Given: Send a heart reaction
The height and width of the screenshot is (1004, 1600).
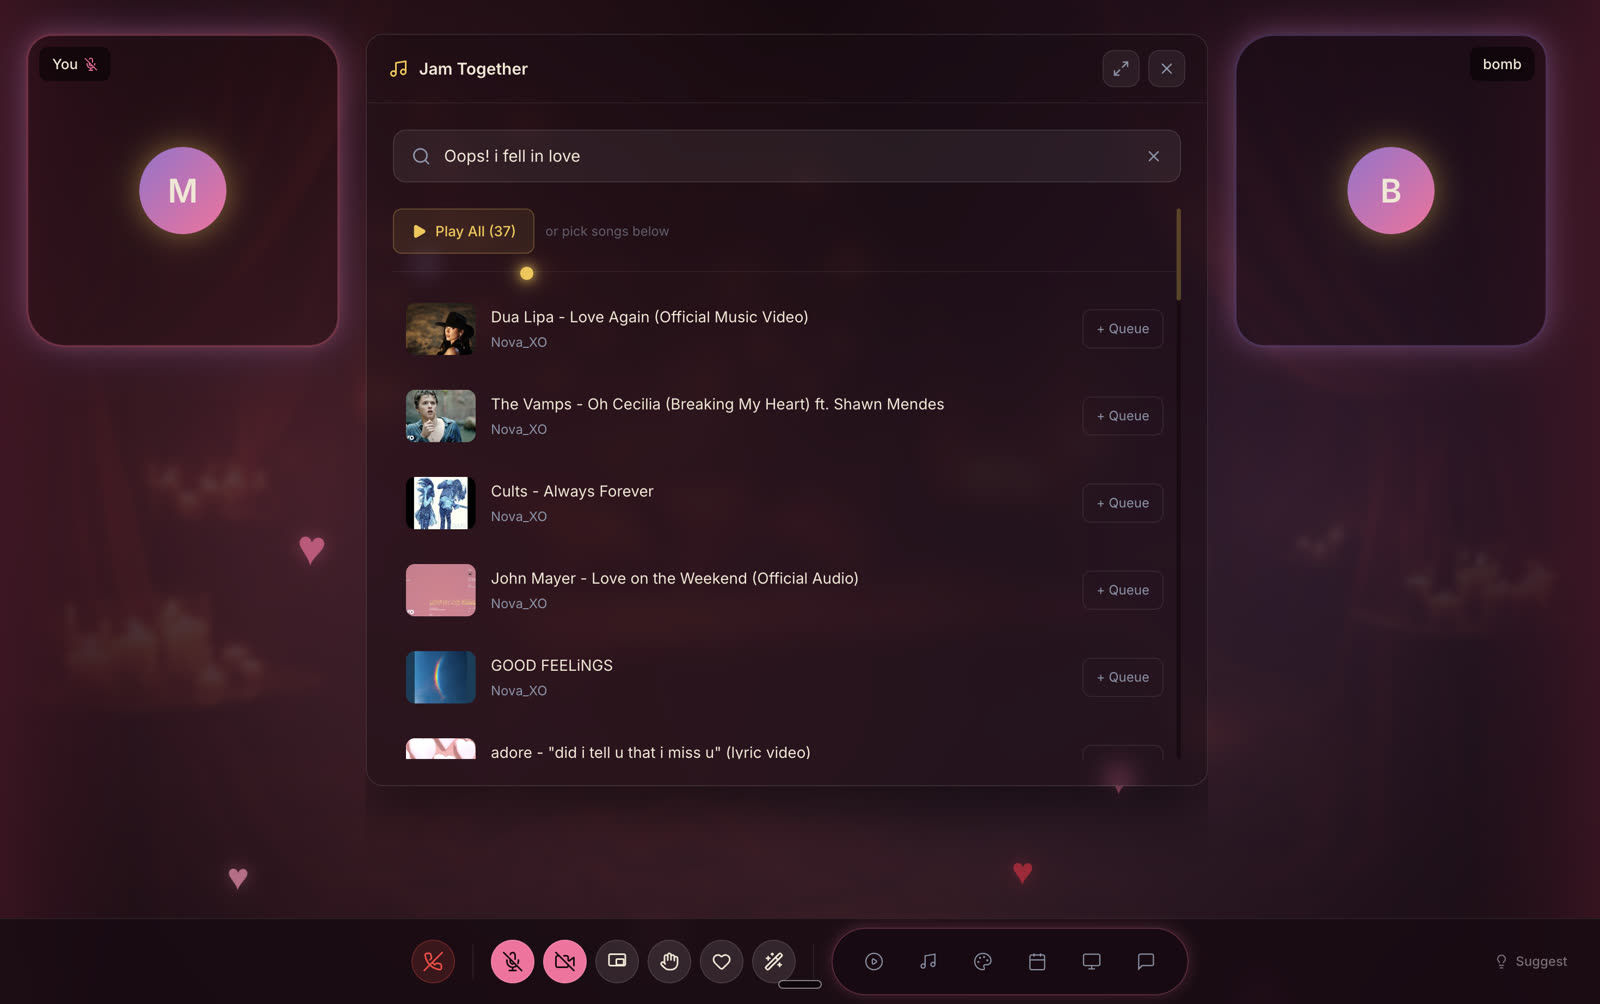Looking at the screenshot, I should click(721, 962).
